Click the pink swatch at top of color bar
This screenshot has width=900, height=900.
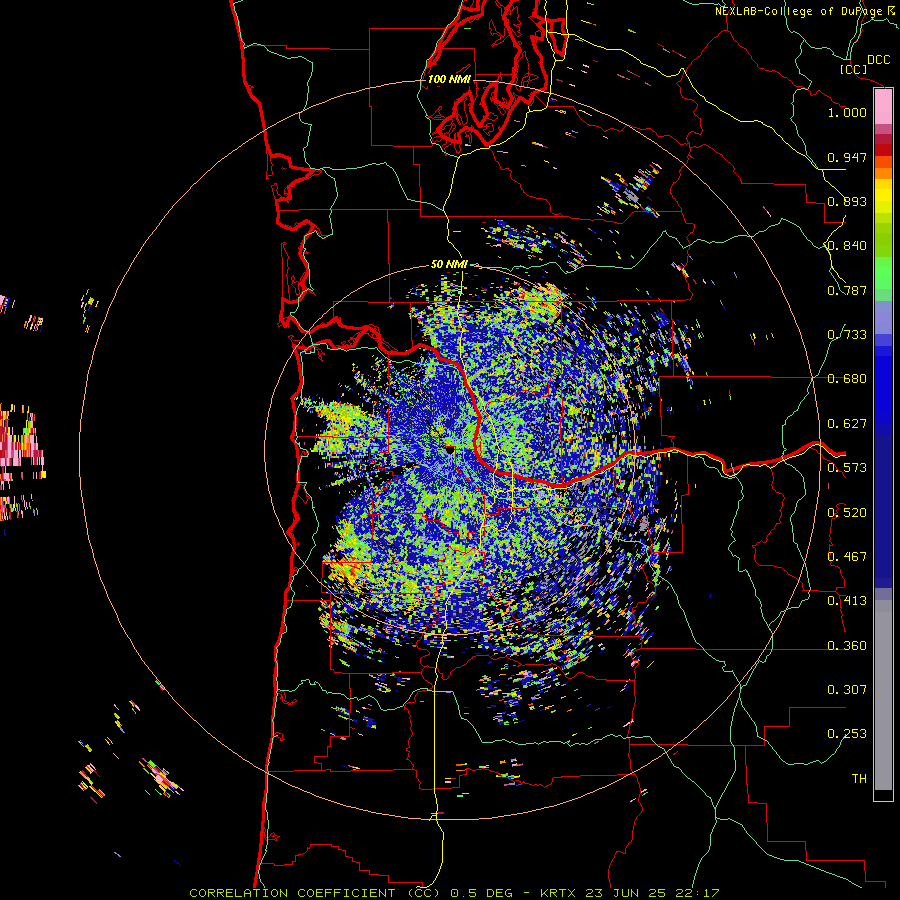tap(883, 106)
